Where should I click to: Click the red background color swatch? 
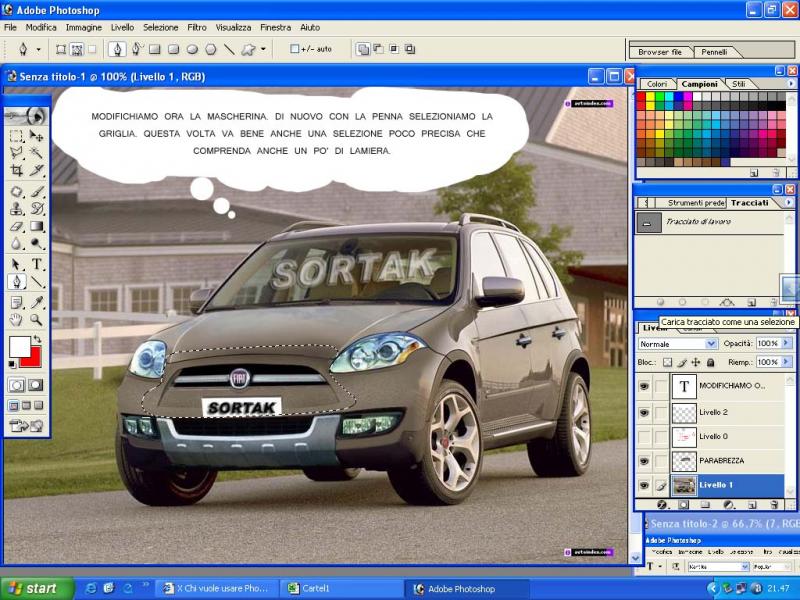(x=34, y=358)
